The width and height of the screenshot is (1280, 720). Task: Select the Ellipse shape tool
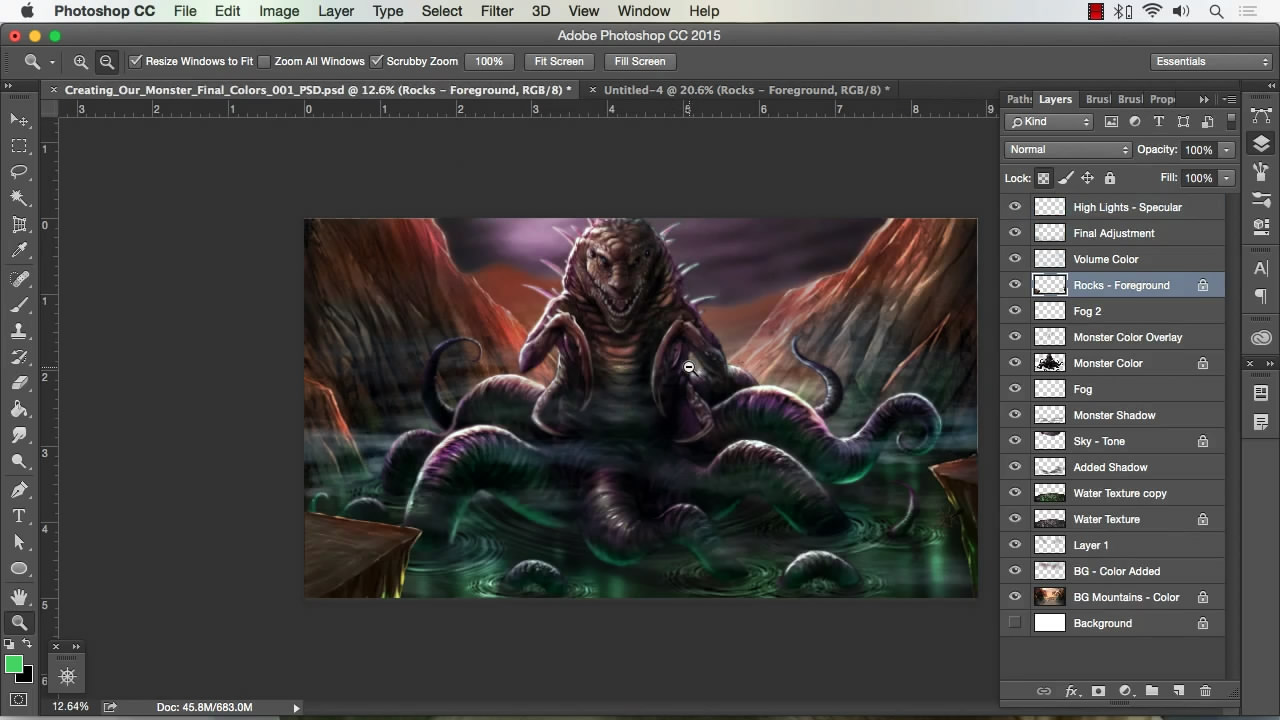click(19, 568)
